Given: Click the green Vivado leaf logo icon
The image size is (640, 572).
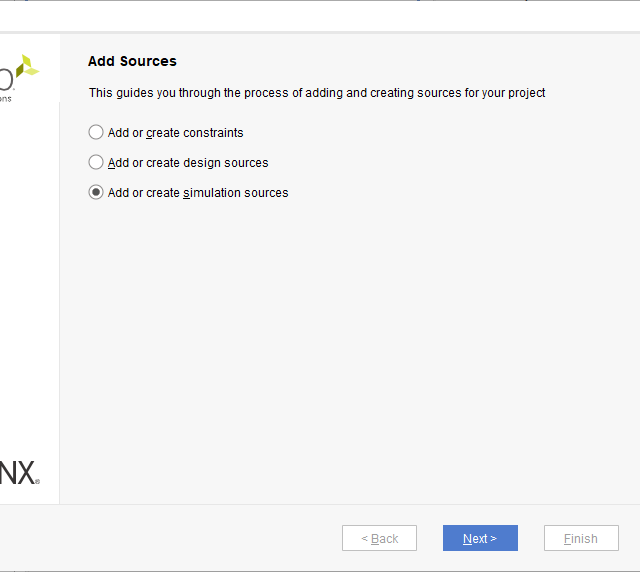Looking at the screenshot, I should [28, 67].
